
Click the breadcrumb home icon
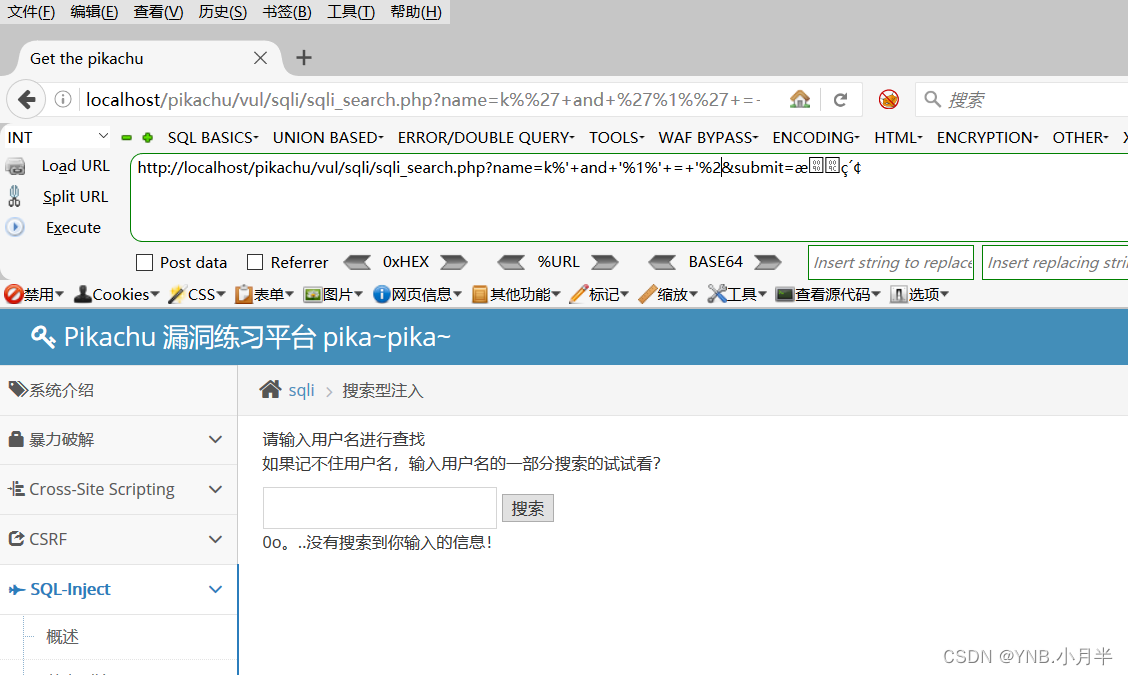coord(270,389)
